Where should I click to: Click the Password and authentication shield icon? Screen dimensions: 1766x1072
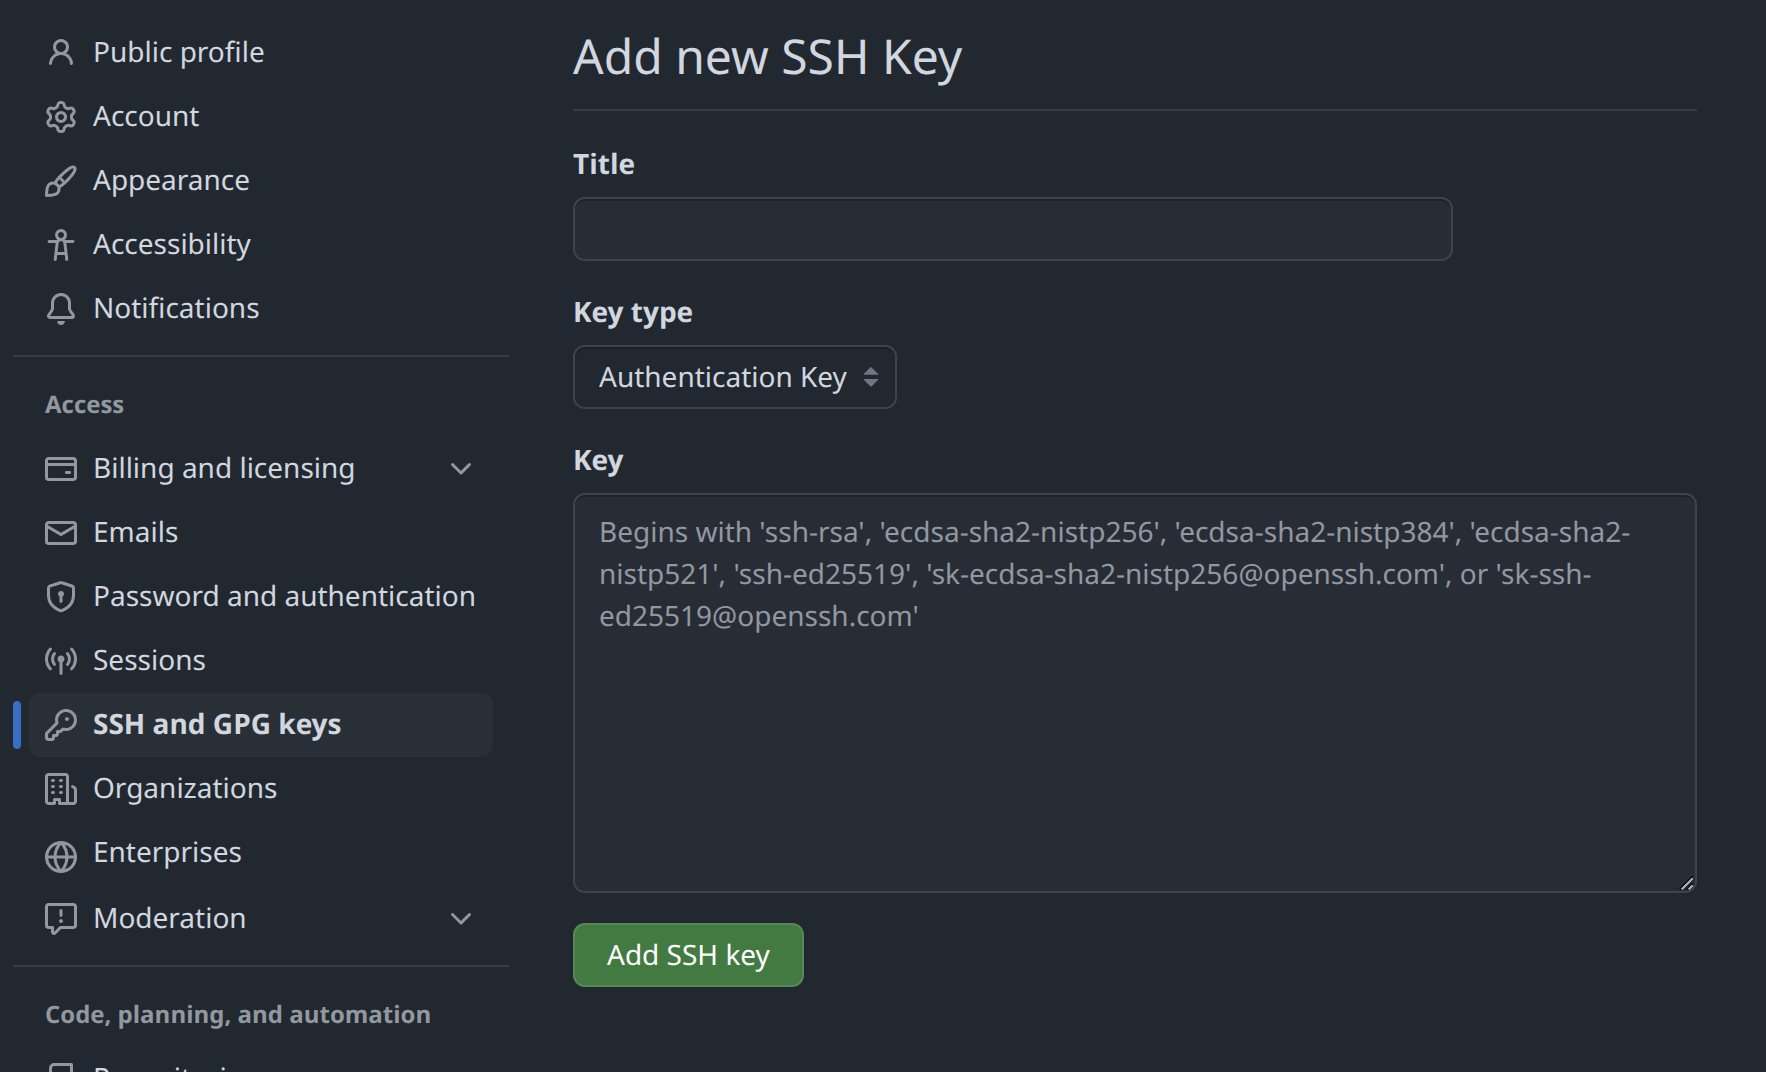[x=61, y=597]
